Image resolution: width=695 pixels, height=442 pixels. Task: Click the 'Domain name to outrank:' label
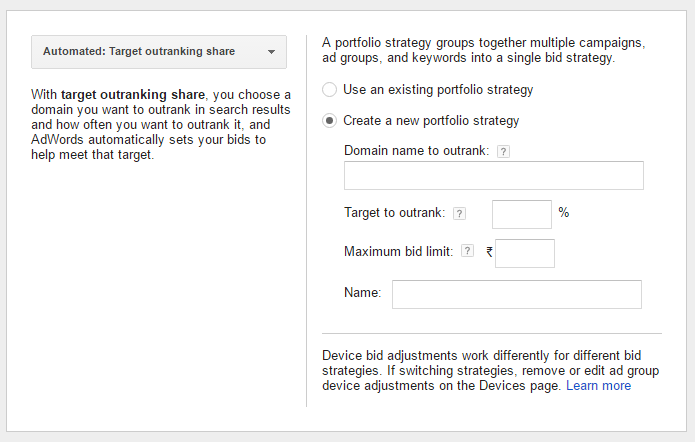tap(417, 151)
